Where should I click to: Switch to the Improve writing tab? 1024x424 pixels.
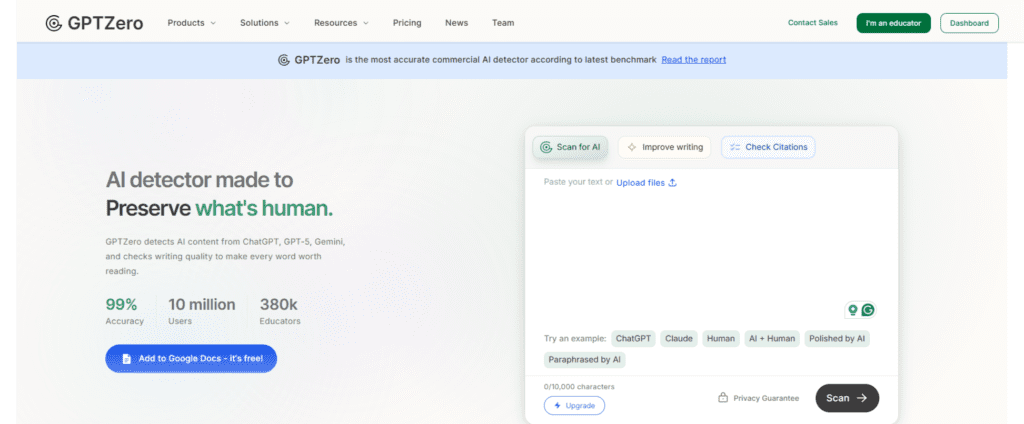(x=663, y=147)
